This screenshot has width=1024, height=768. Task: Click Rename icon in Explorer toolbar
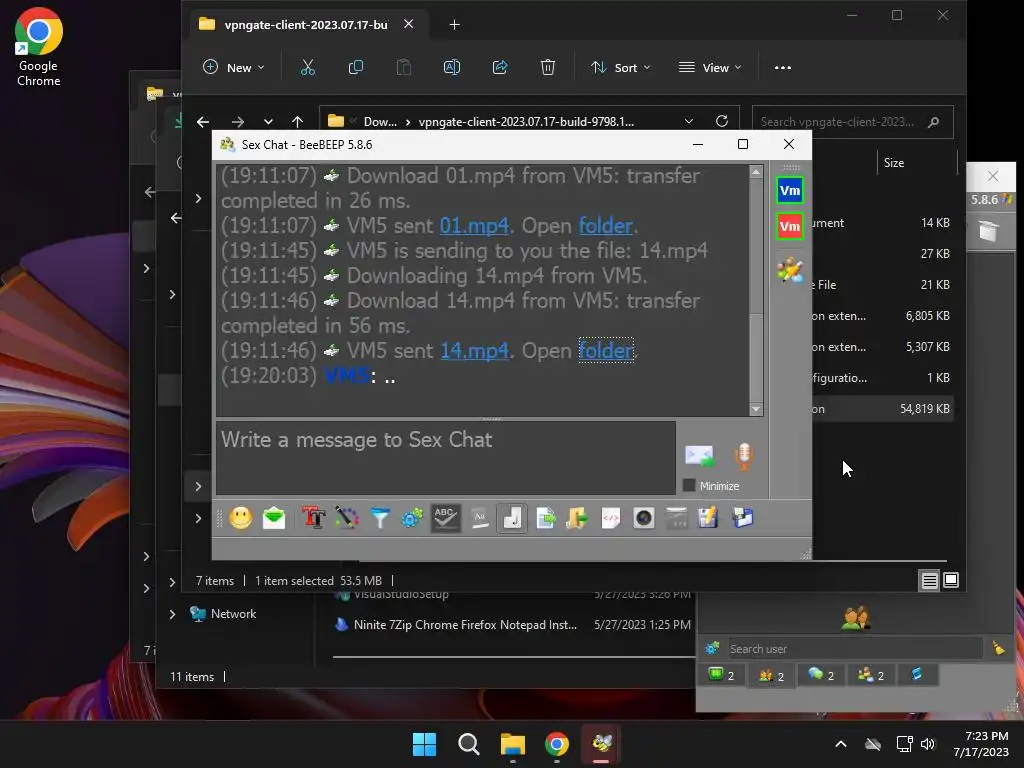[x=452, y=67]
